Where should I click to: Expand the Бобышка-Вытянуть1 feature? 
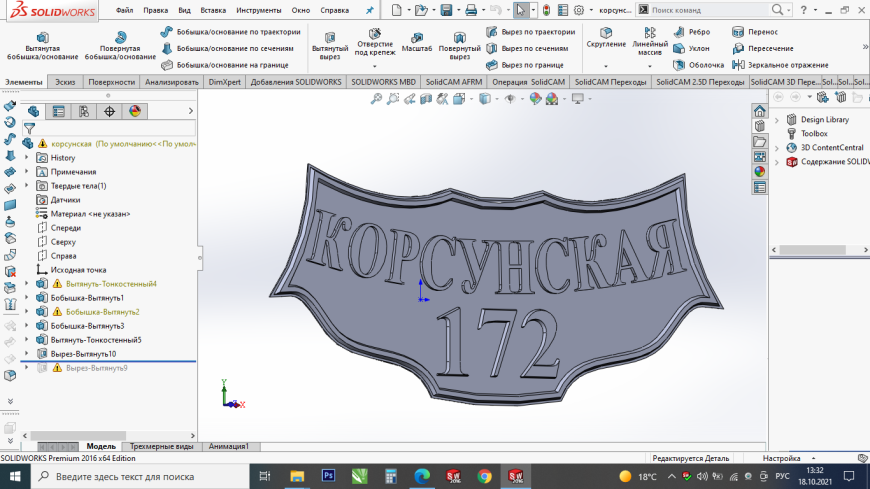coord(27,298)
